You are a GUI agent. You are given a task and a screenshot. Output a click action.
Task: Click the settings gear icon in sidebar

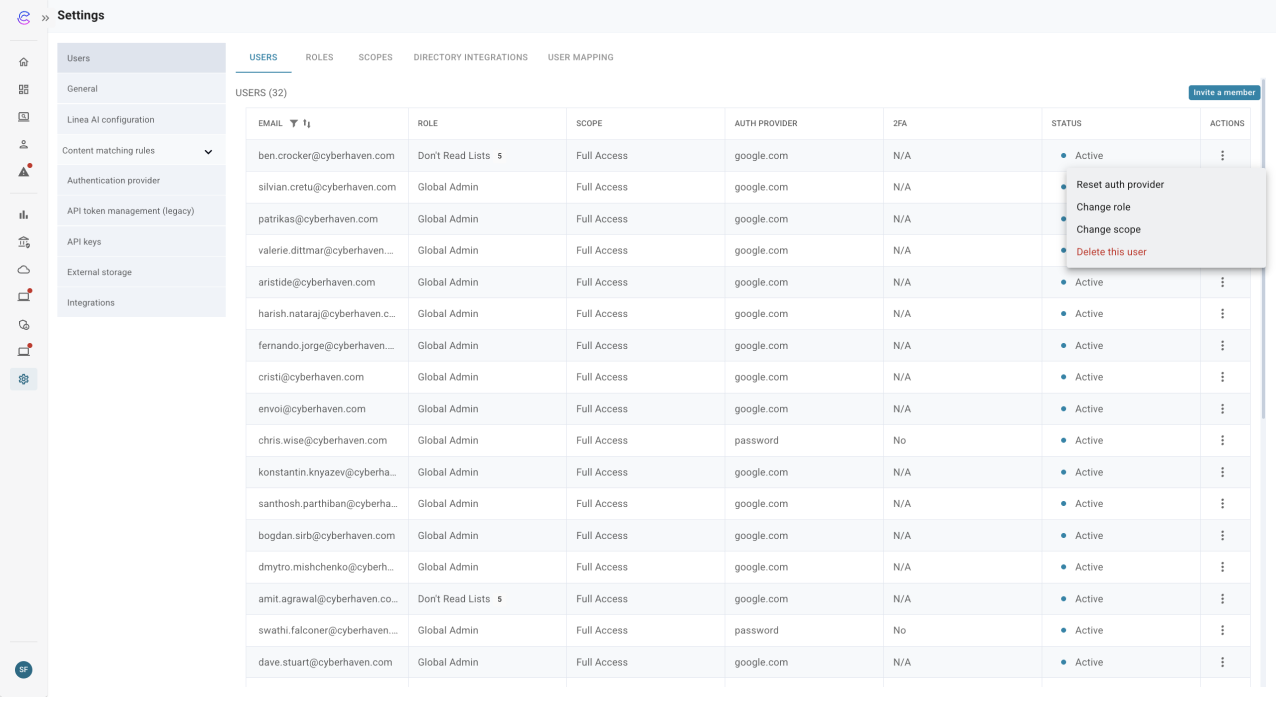24,379
